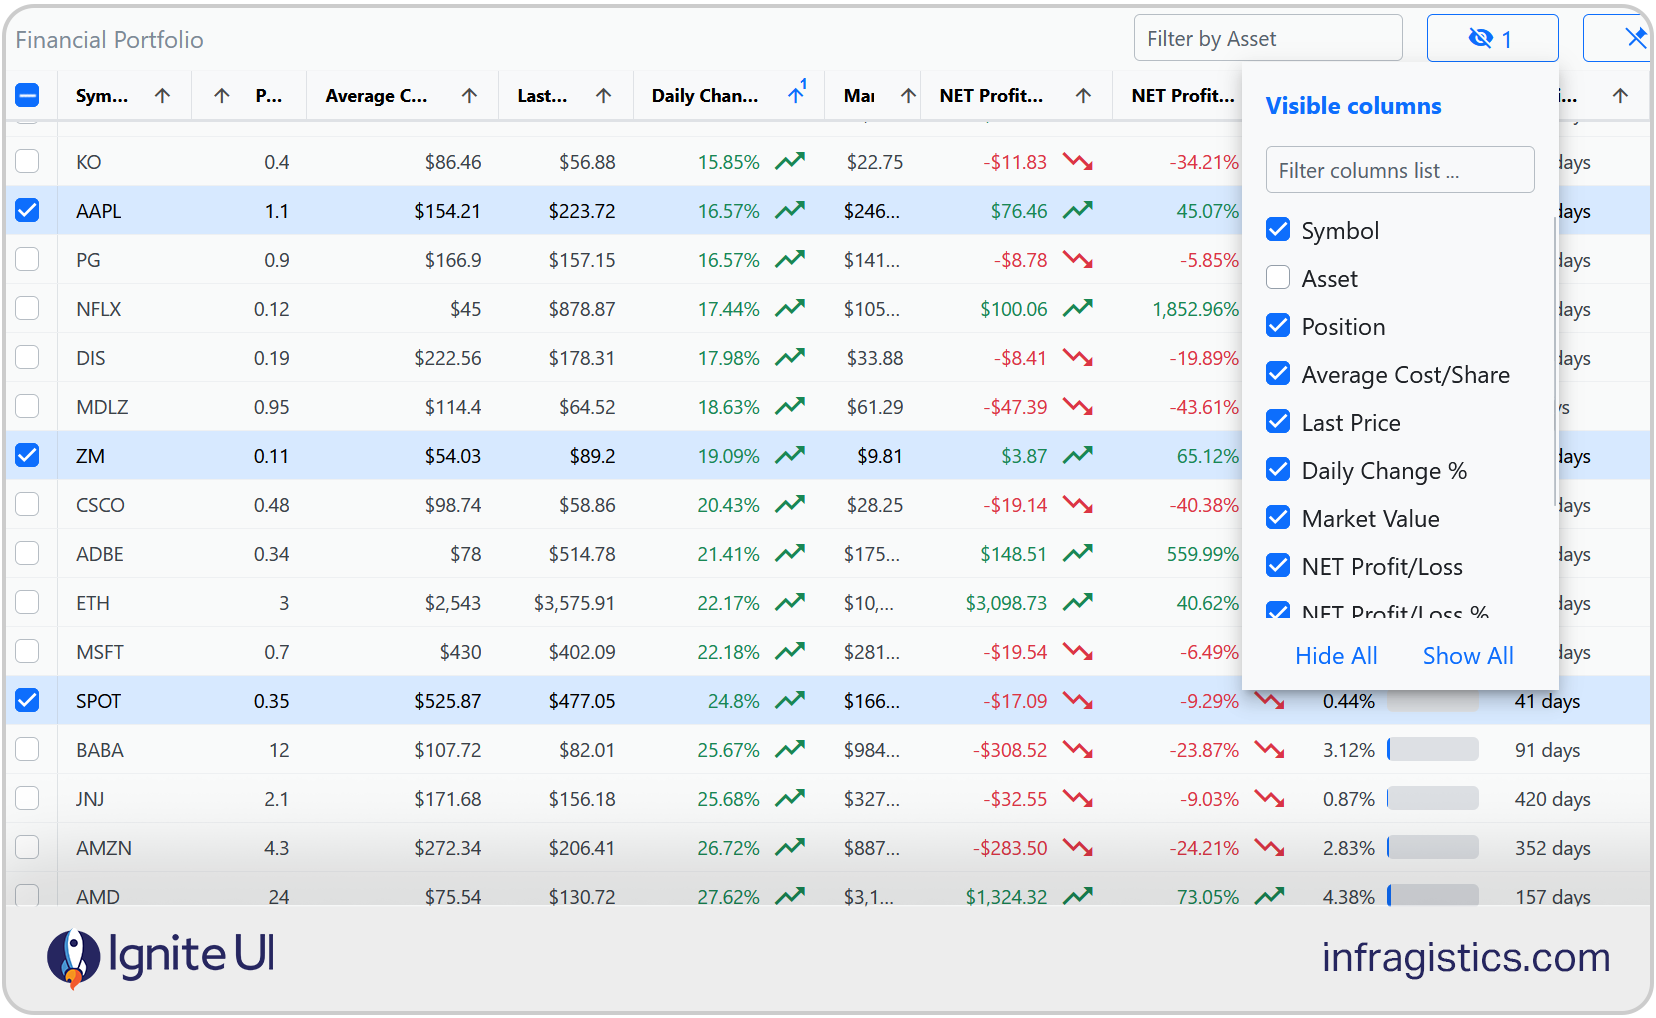Click the sort arrow on Last Price column
Screen dimensions: 1656x1018
pyautogui.click(x=604, y=95)
